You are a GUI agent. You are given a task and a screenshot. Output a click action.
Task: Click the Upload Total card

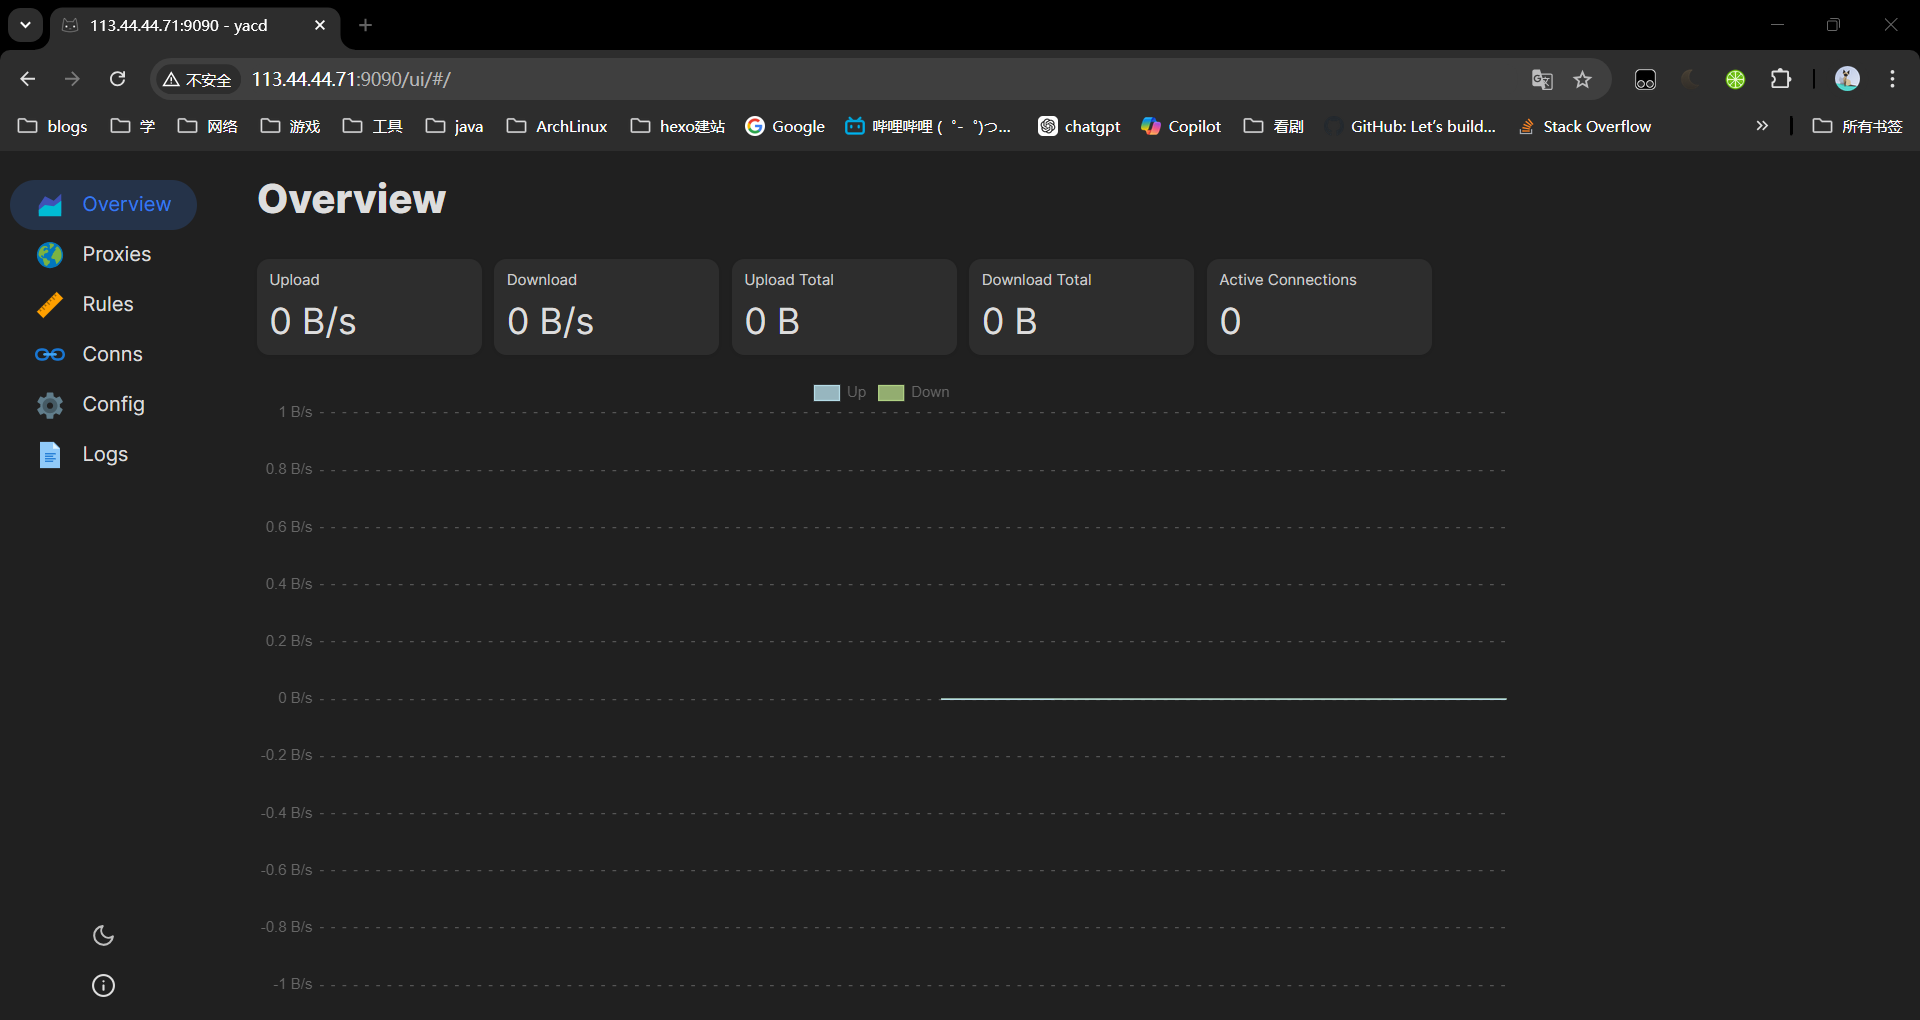844,307
